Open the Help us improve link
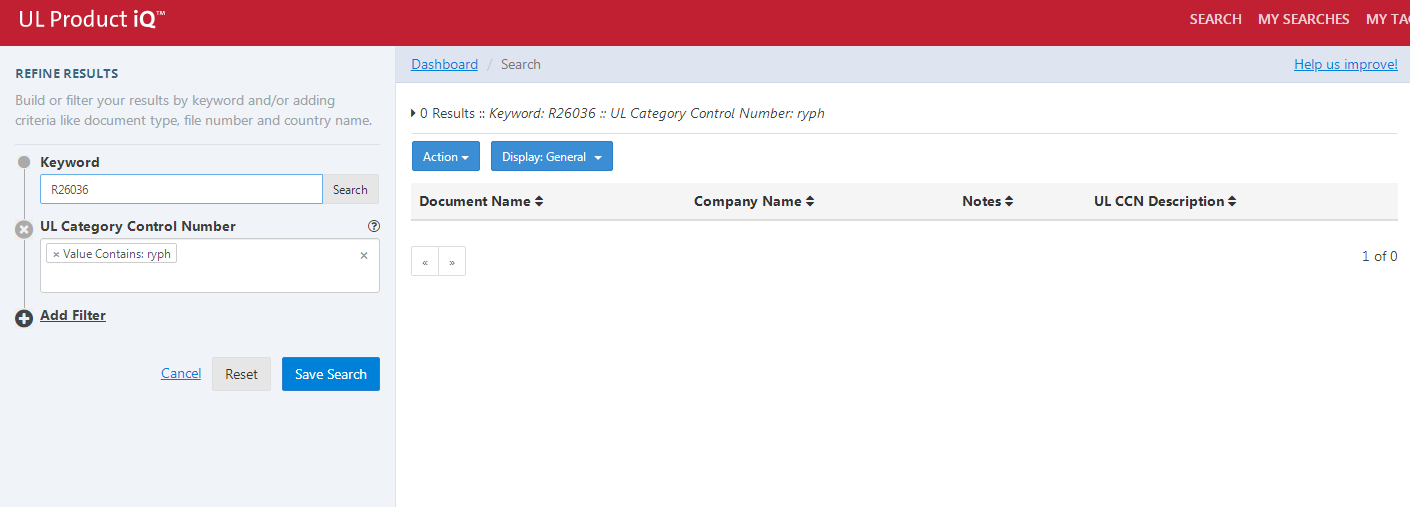The image size is (1410, 507). pos(1345,64)
